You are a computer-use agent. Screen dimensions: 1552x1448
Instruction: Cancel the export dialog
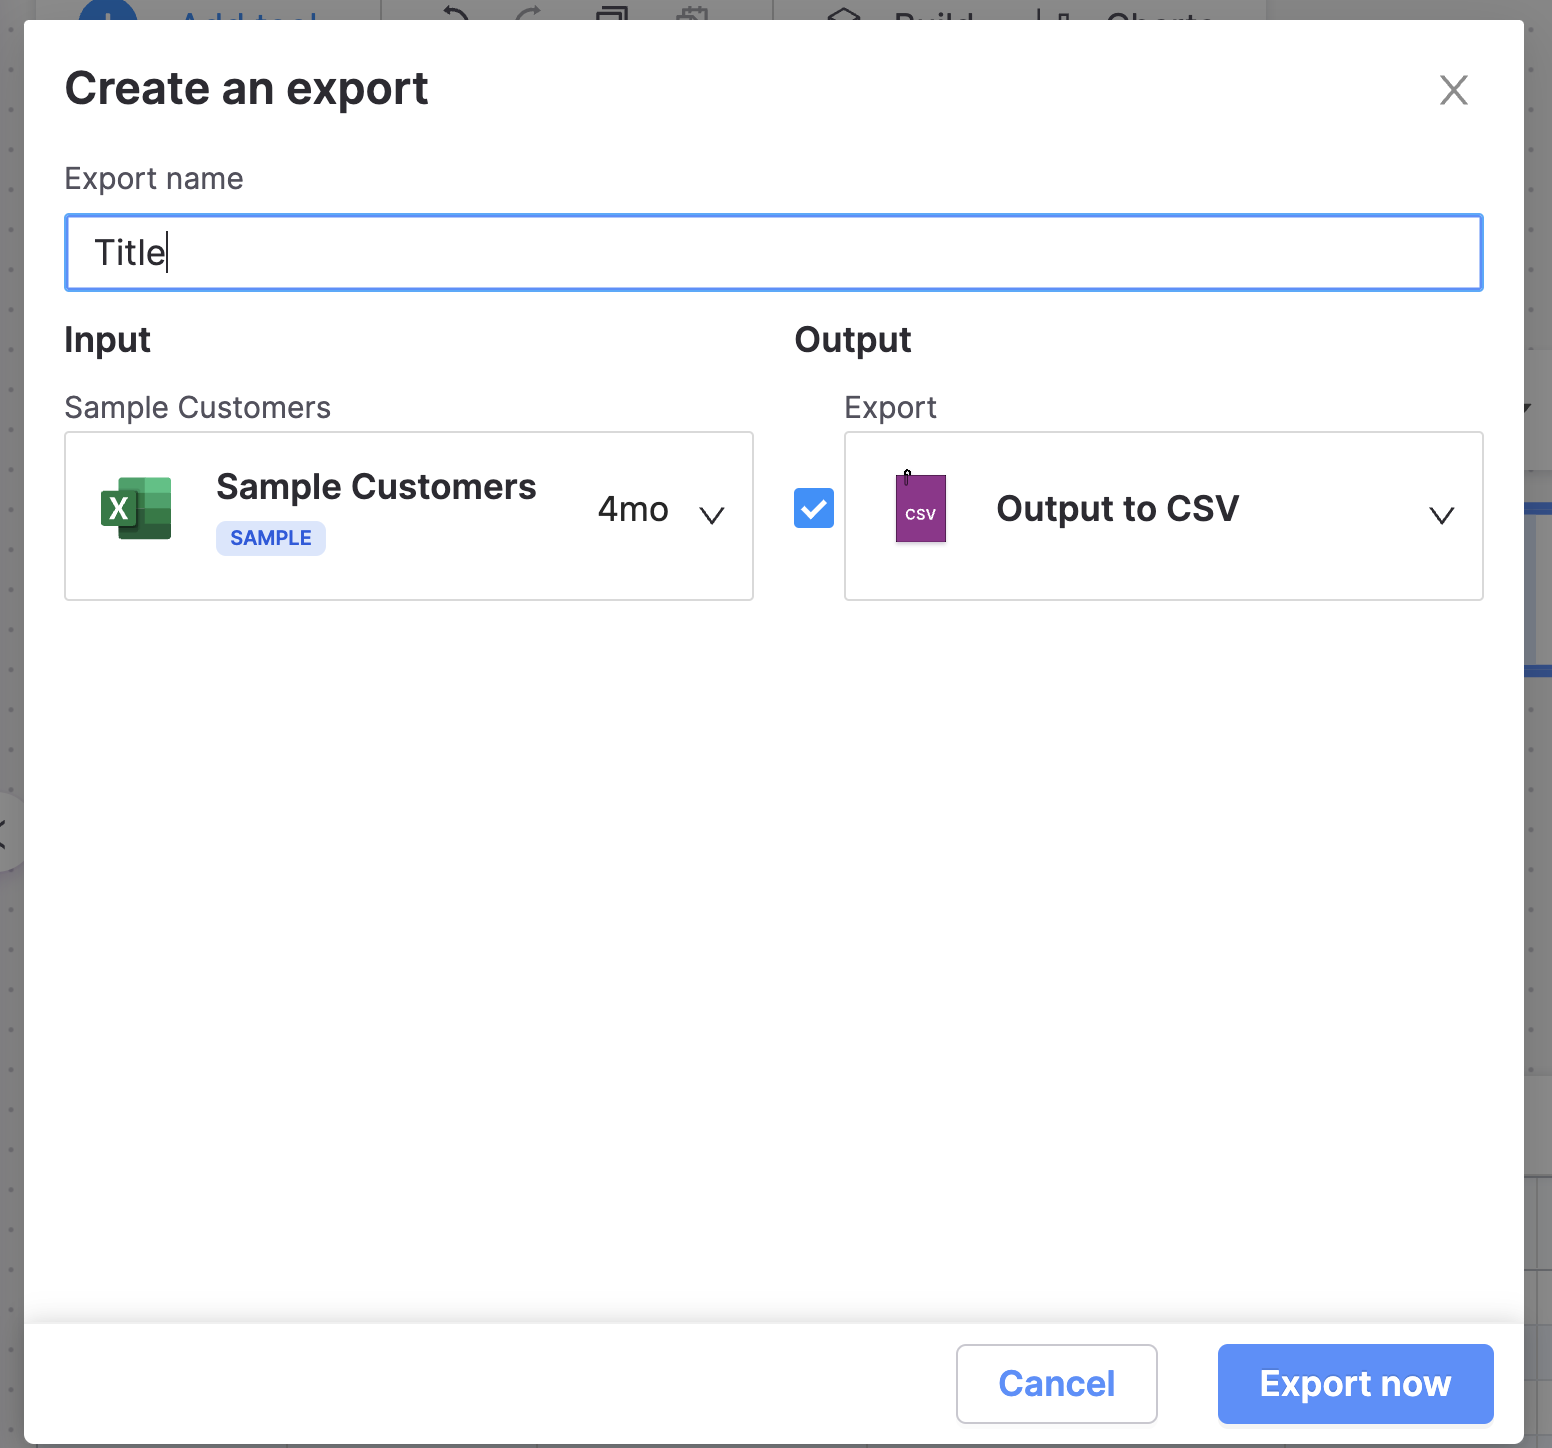[x=1057, y=1384]
